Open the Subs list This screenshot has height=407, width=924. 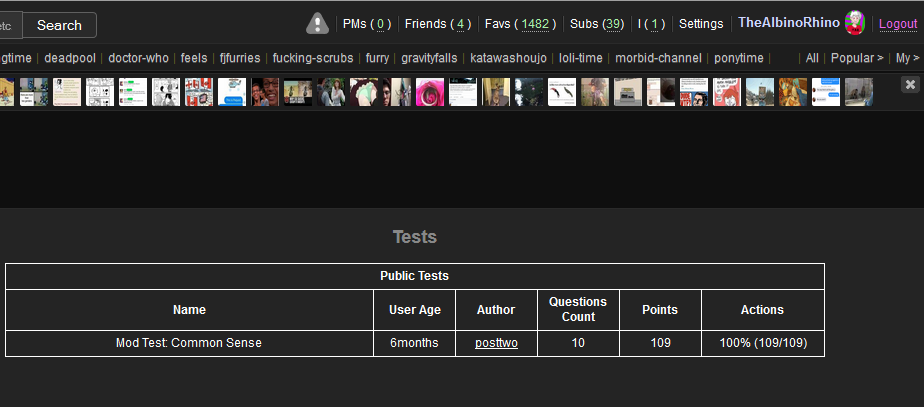tap(597, 24)
